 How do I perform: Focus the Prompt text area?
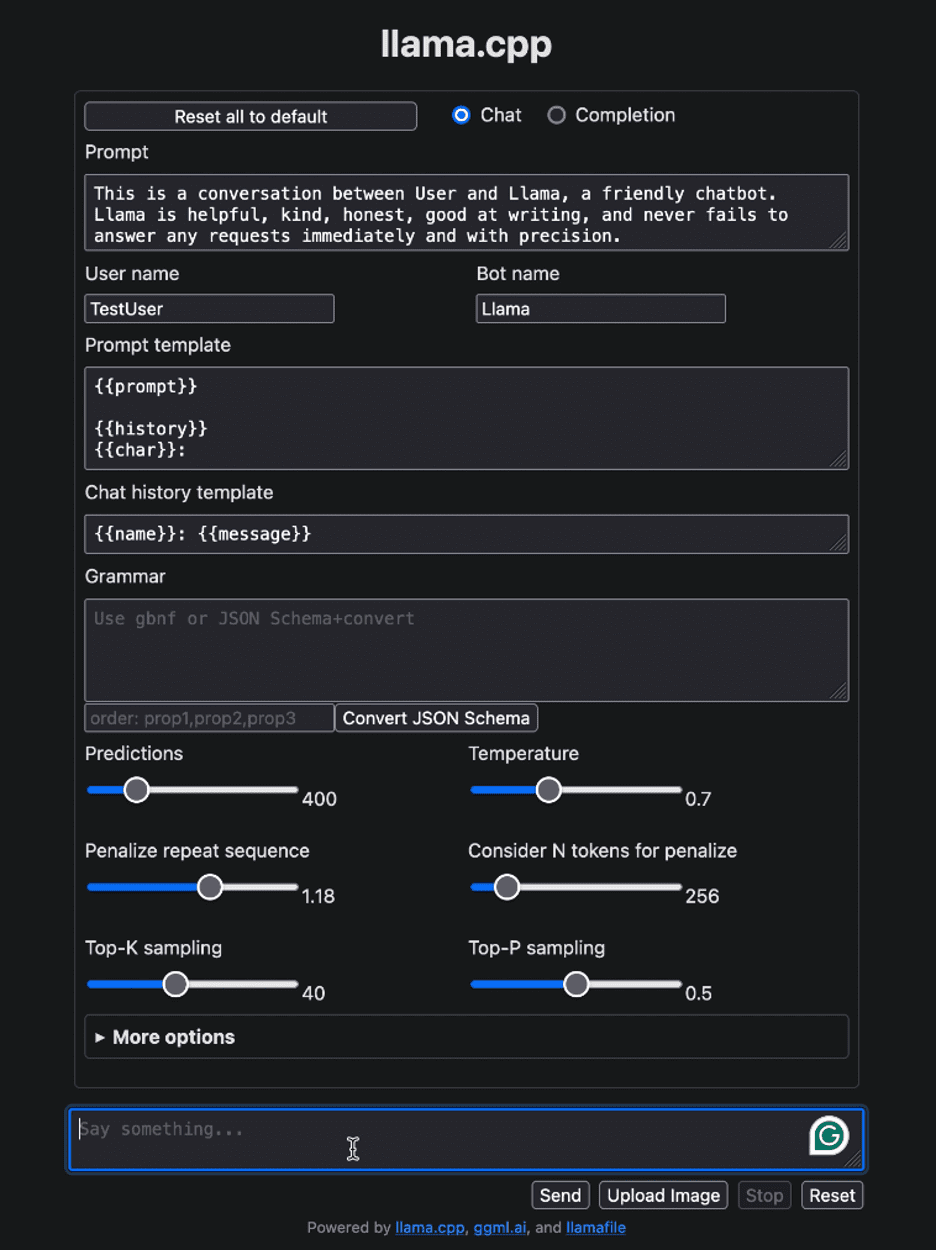pos(466,213)
